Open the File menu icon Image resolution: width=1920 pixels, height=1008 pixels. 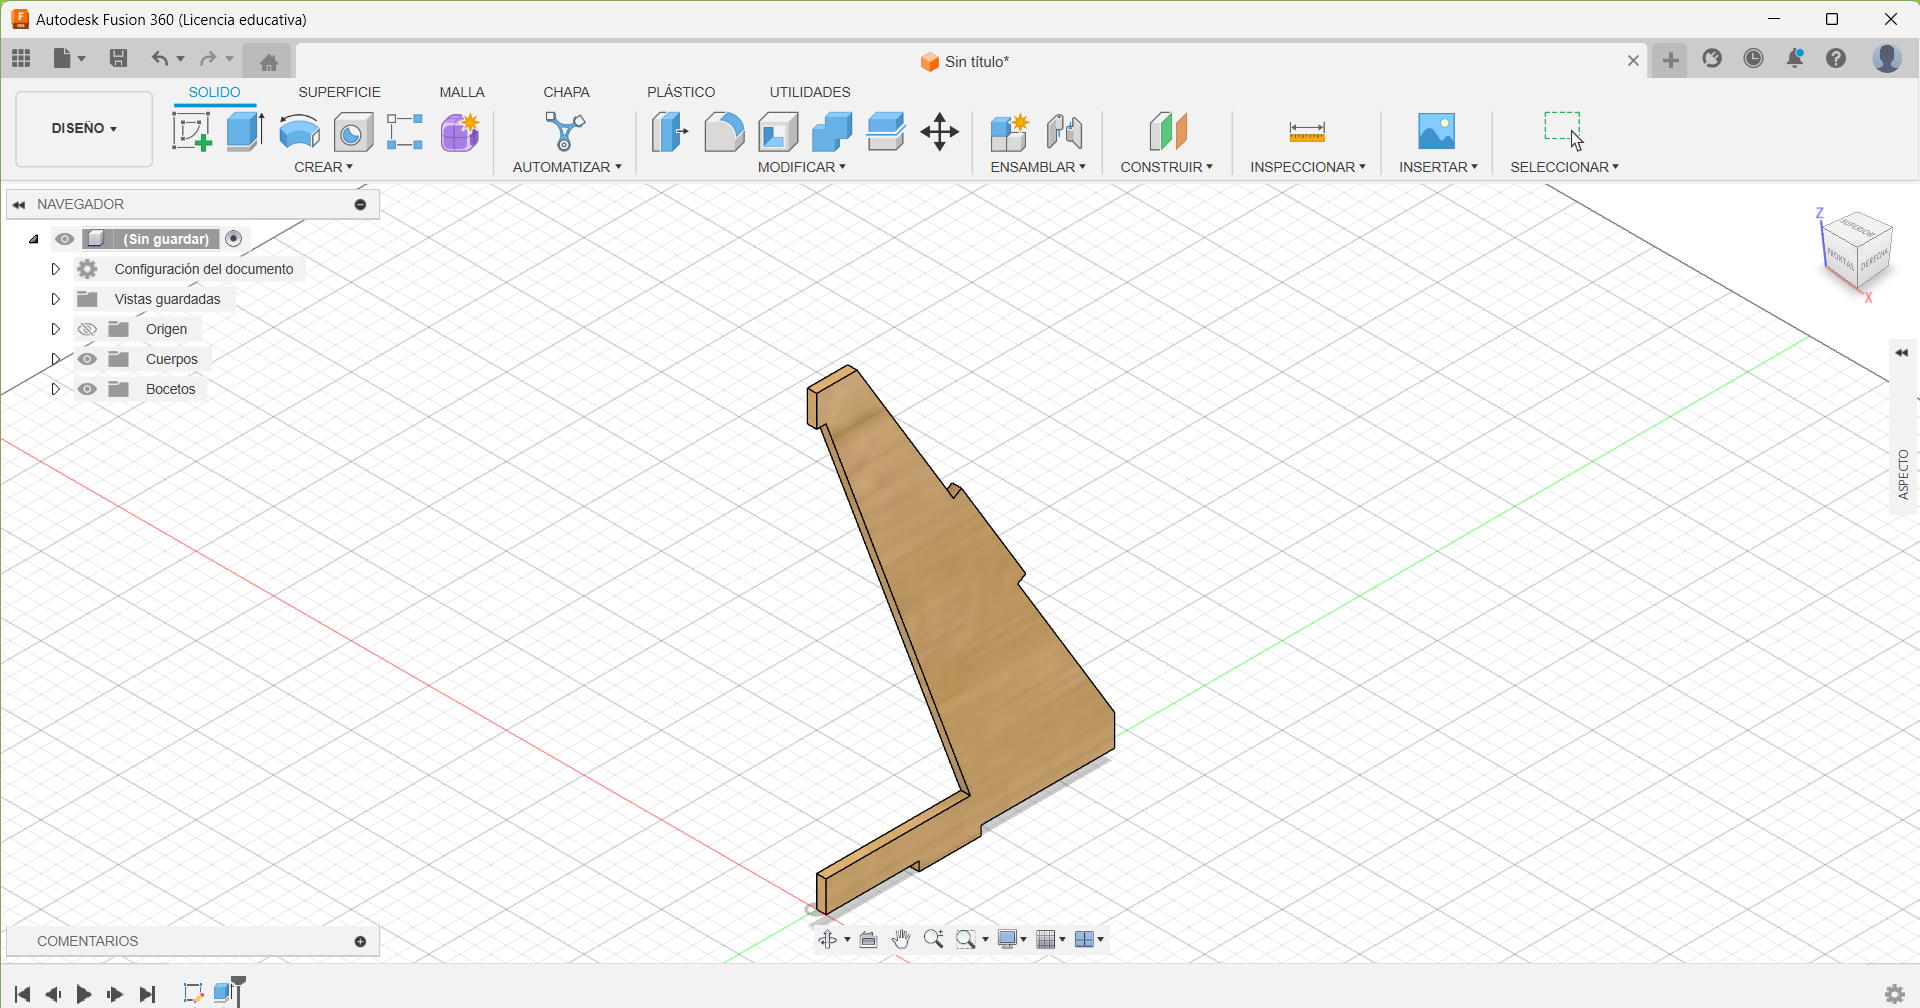tap(69, 59)
